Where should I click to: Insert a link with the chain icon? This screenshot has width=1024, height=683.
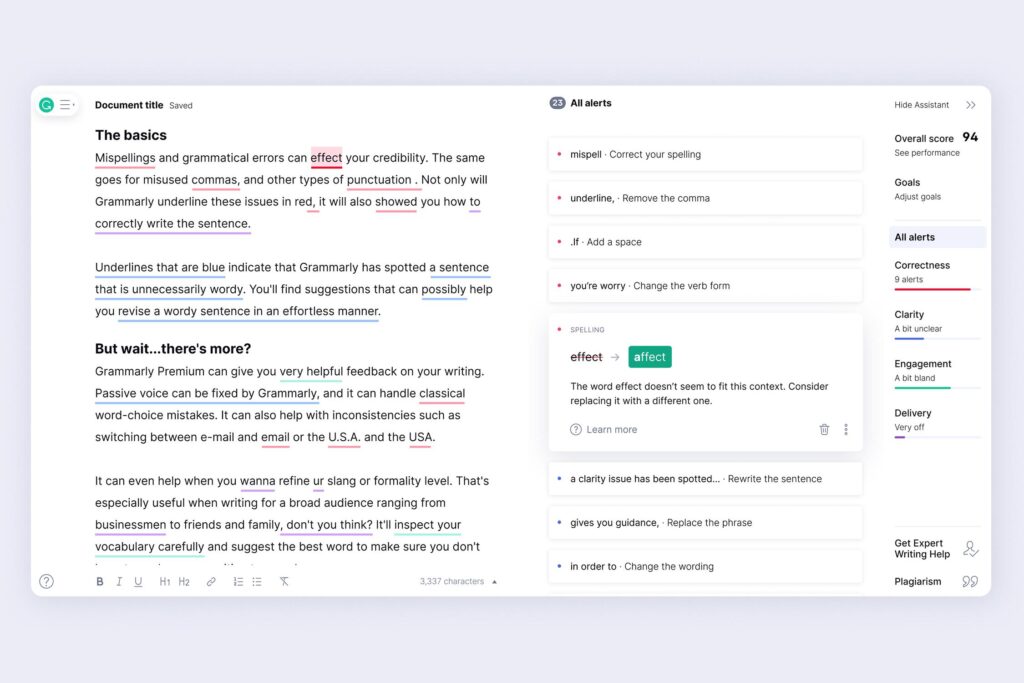(x=211, y=582)
